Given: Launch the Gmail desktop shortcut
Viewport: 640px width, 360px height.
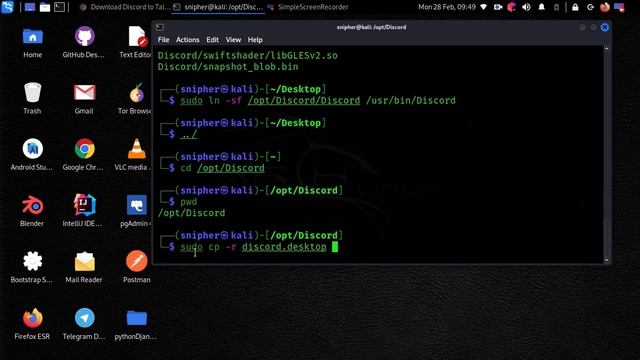Looking at the screenshot, I should 84,98.
